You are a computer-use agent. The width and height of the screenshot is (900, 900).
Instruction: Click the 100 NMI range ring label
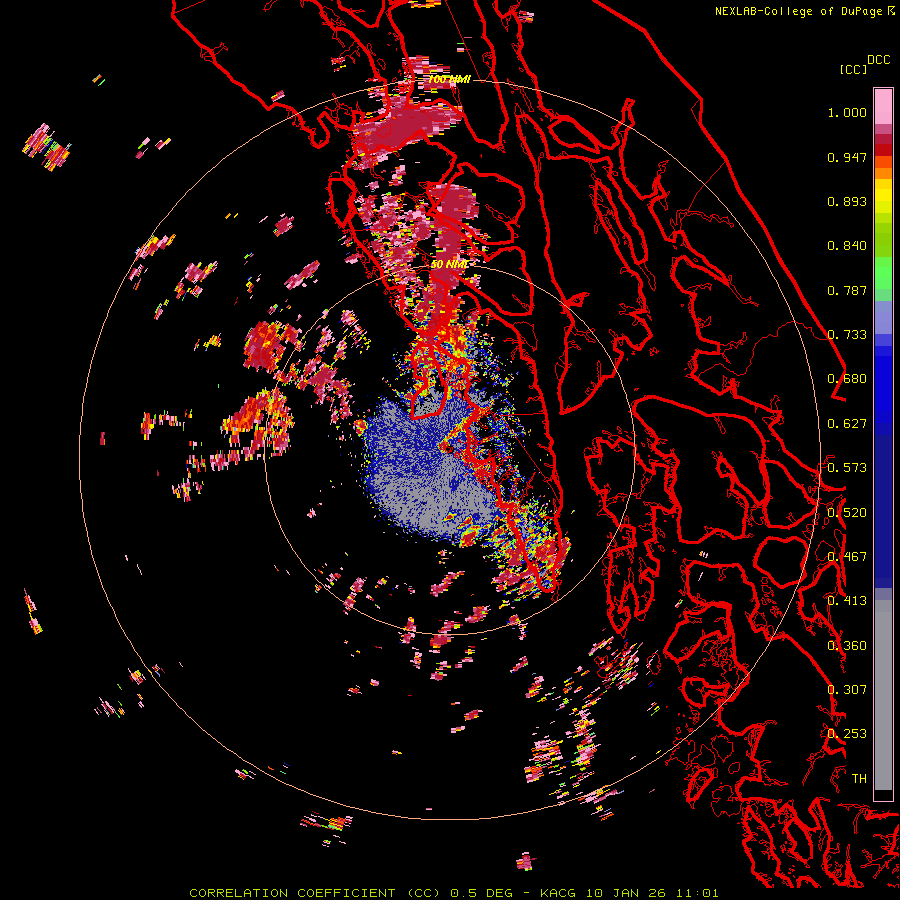tap(449, 79)
